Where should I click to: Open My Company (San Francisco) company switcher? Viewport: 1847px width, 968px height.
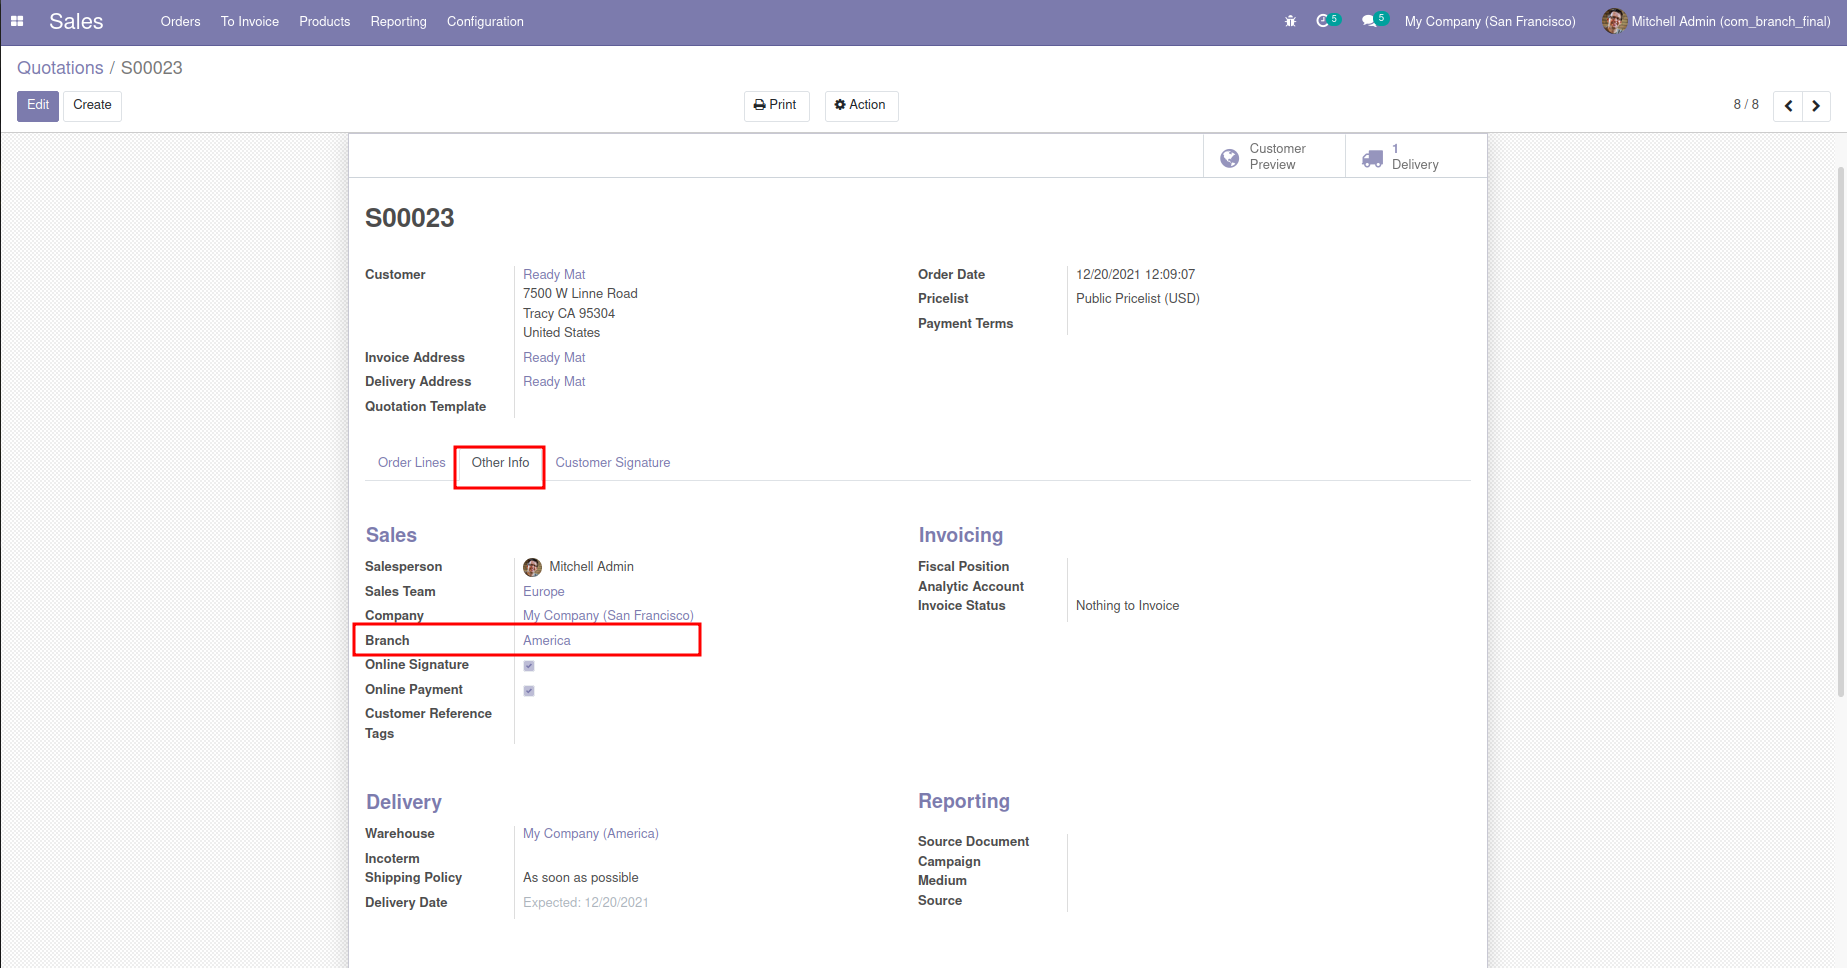1489,21
